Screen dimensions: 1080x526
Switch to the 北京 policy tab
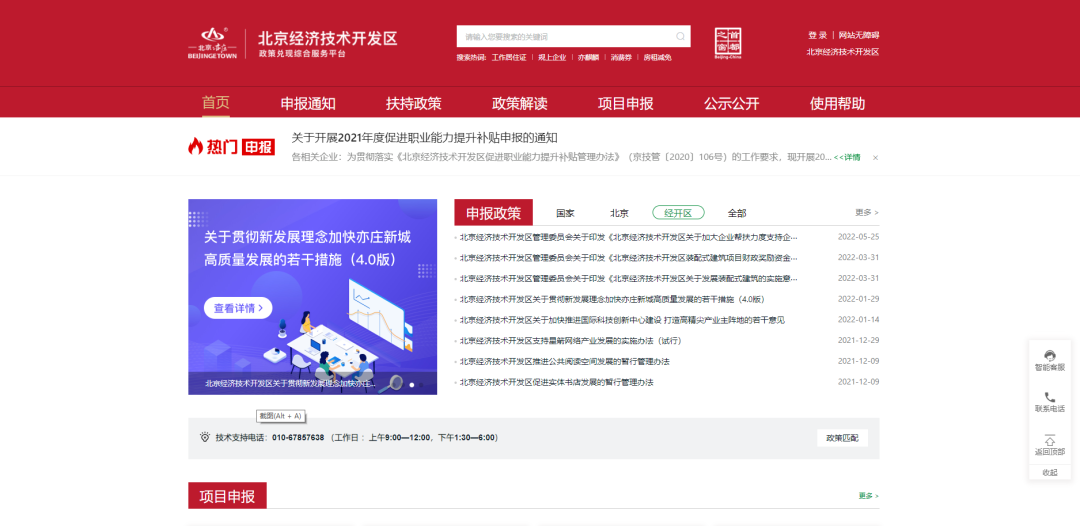(619, 213)
